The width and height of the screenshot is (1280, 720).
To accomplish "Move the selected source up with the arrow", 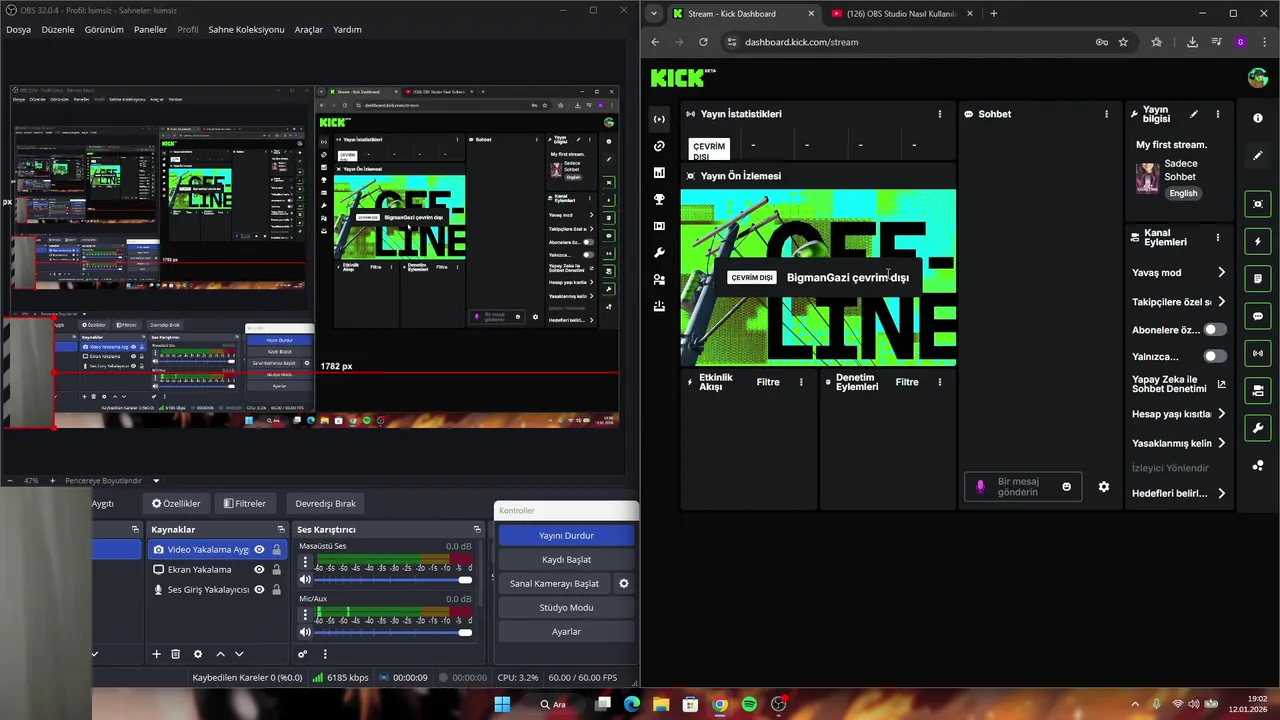I will (x=220, y=654).
